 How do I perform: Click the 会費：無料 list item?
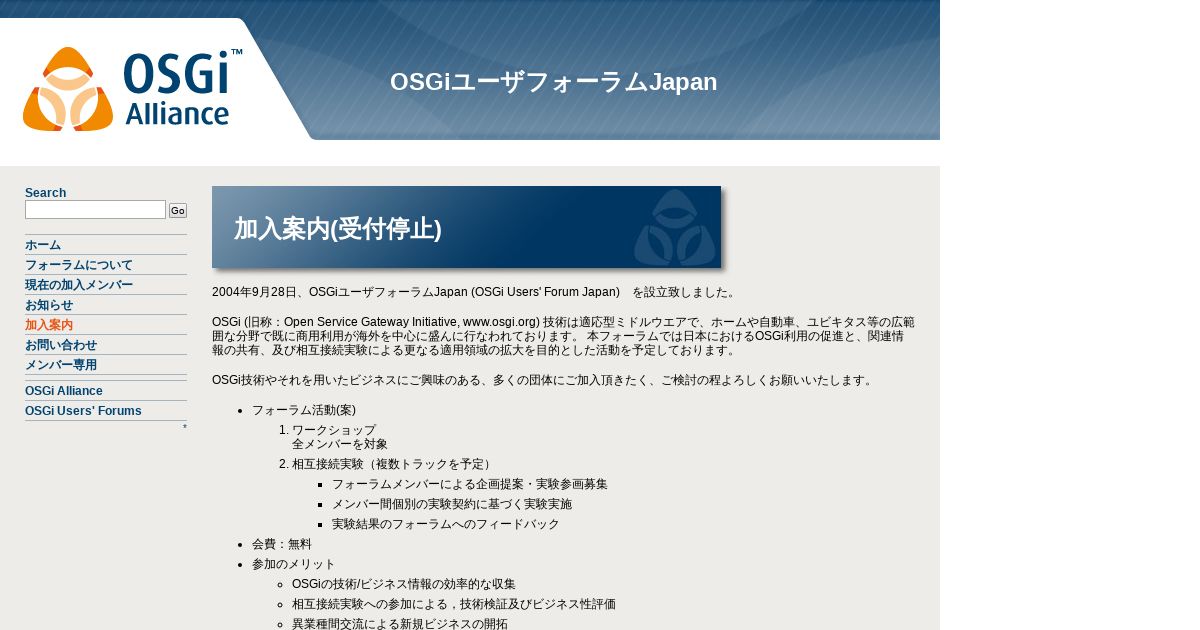282,544
